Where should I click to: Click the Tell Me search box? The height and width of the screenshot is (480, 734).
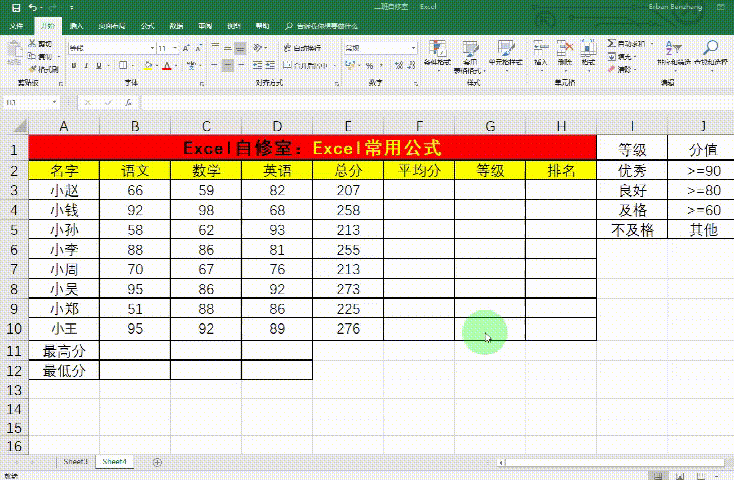(x=322, y=26)
